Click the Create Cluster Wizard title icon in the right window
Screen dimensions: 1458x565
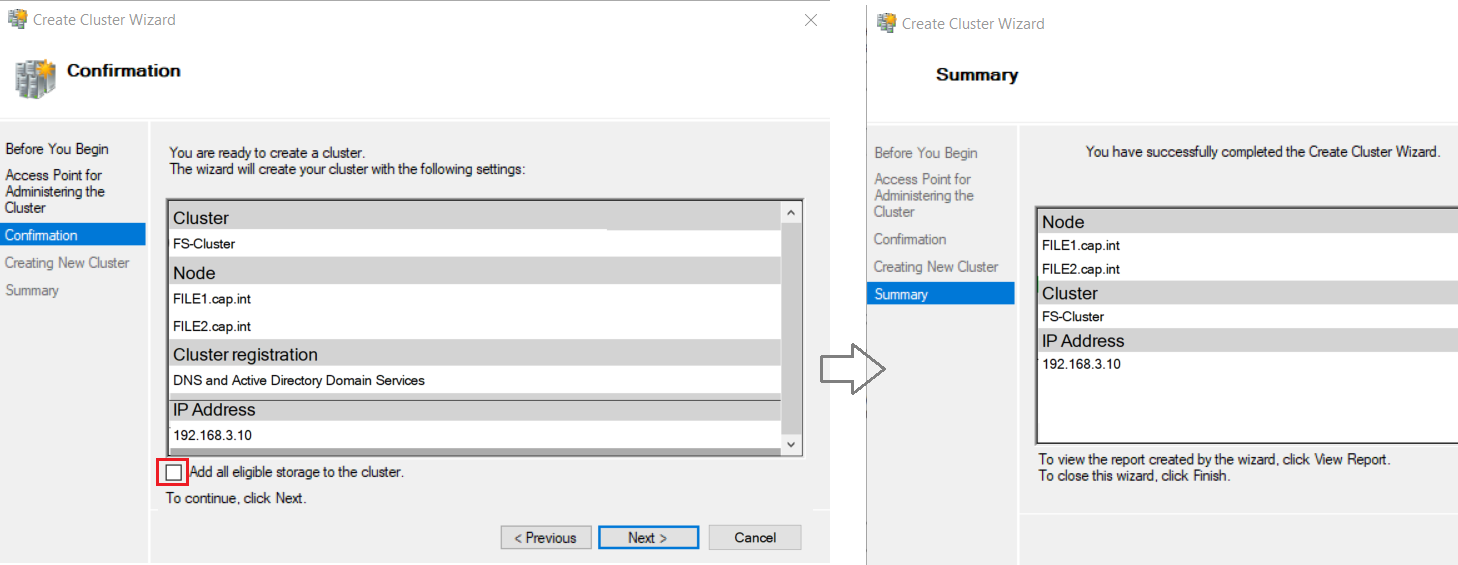click(886, 23)
